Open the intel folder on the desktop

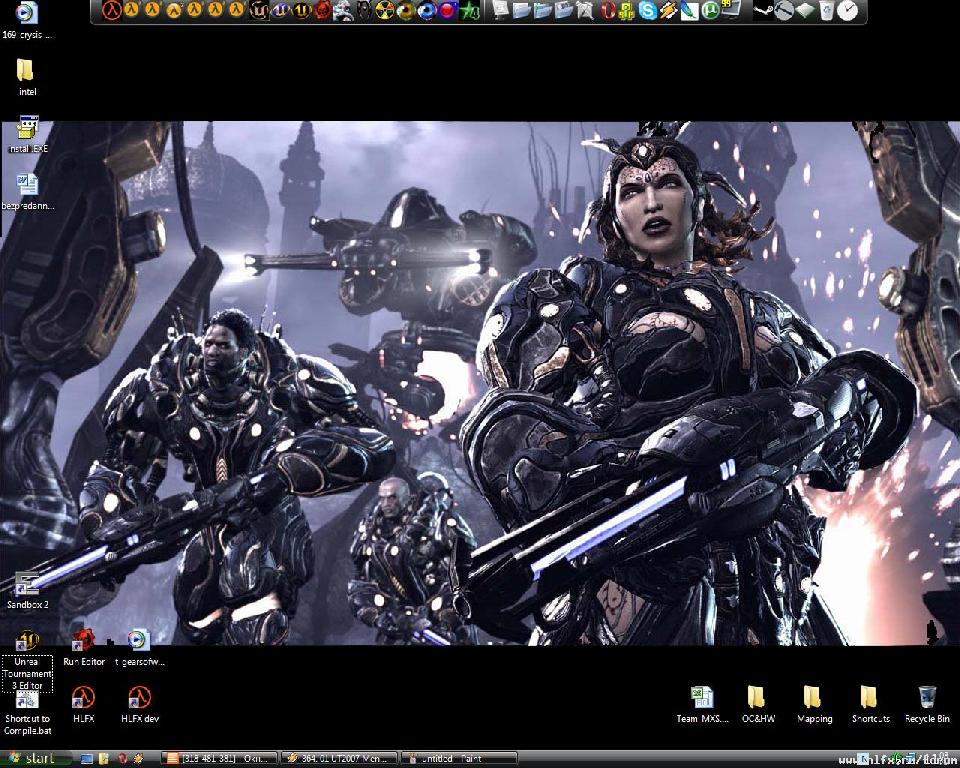click(x=26, y=77)
